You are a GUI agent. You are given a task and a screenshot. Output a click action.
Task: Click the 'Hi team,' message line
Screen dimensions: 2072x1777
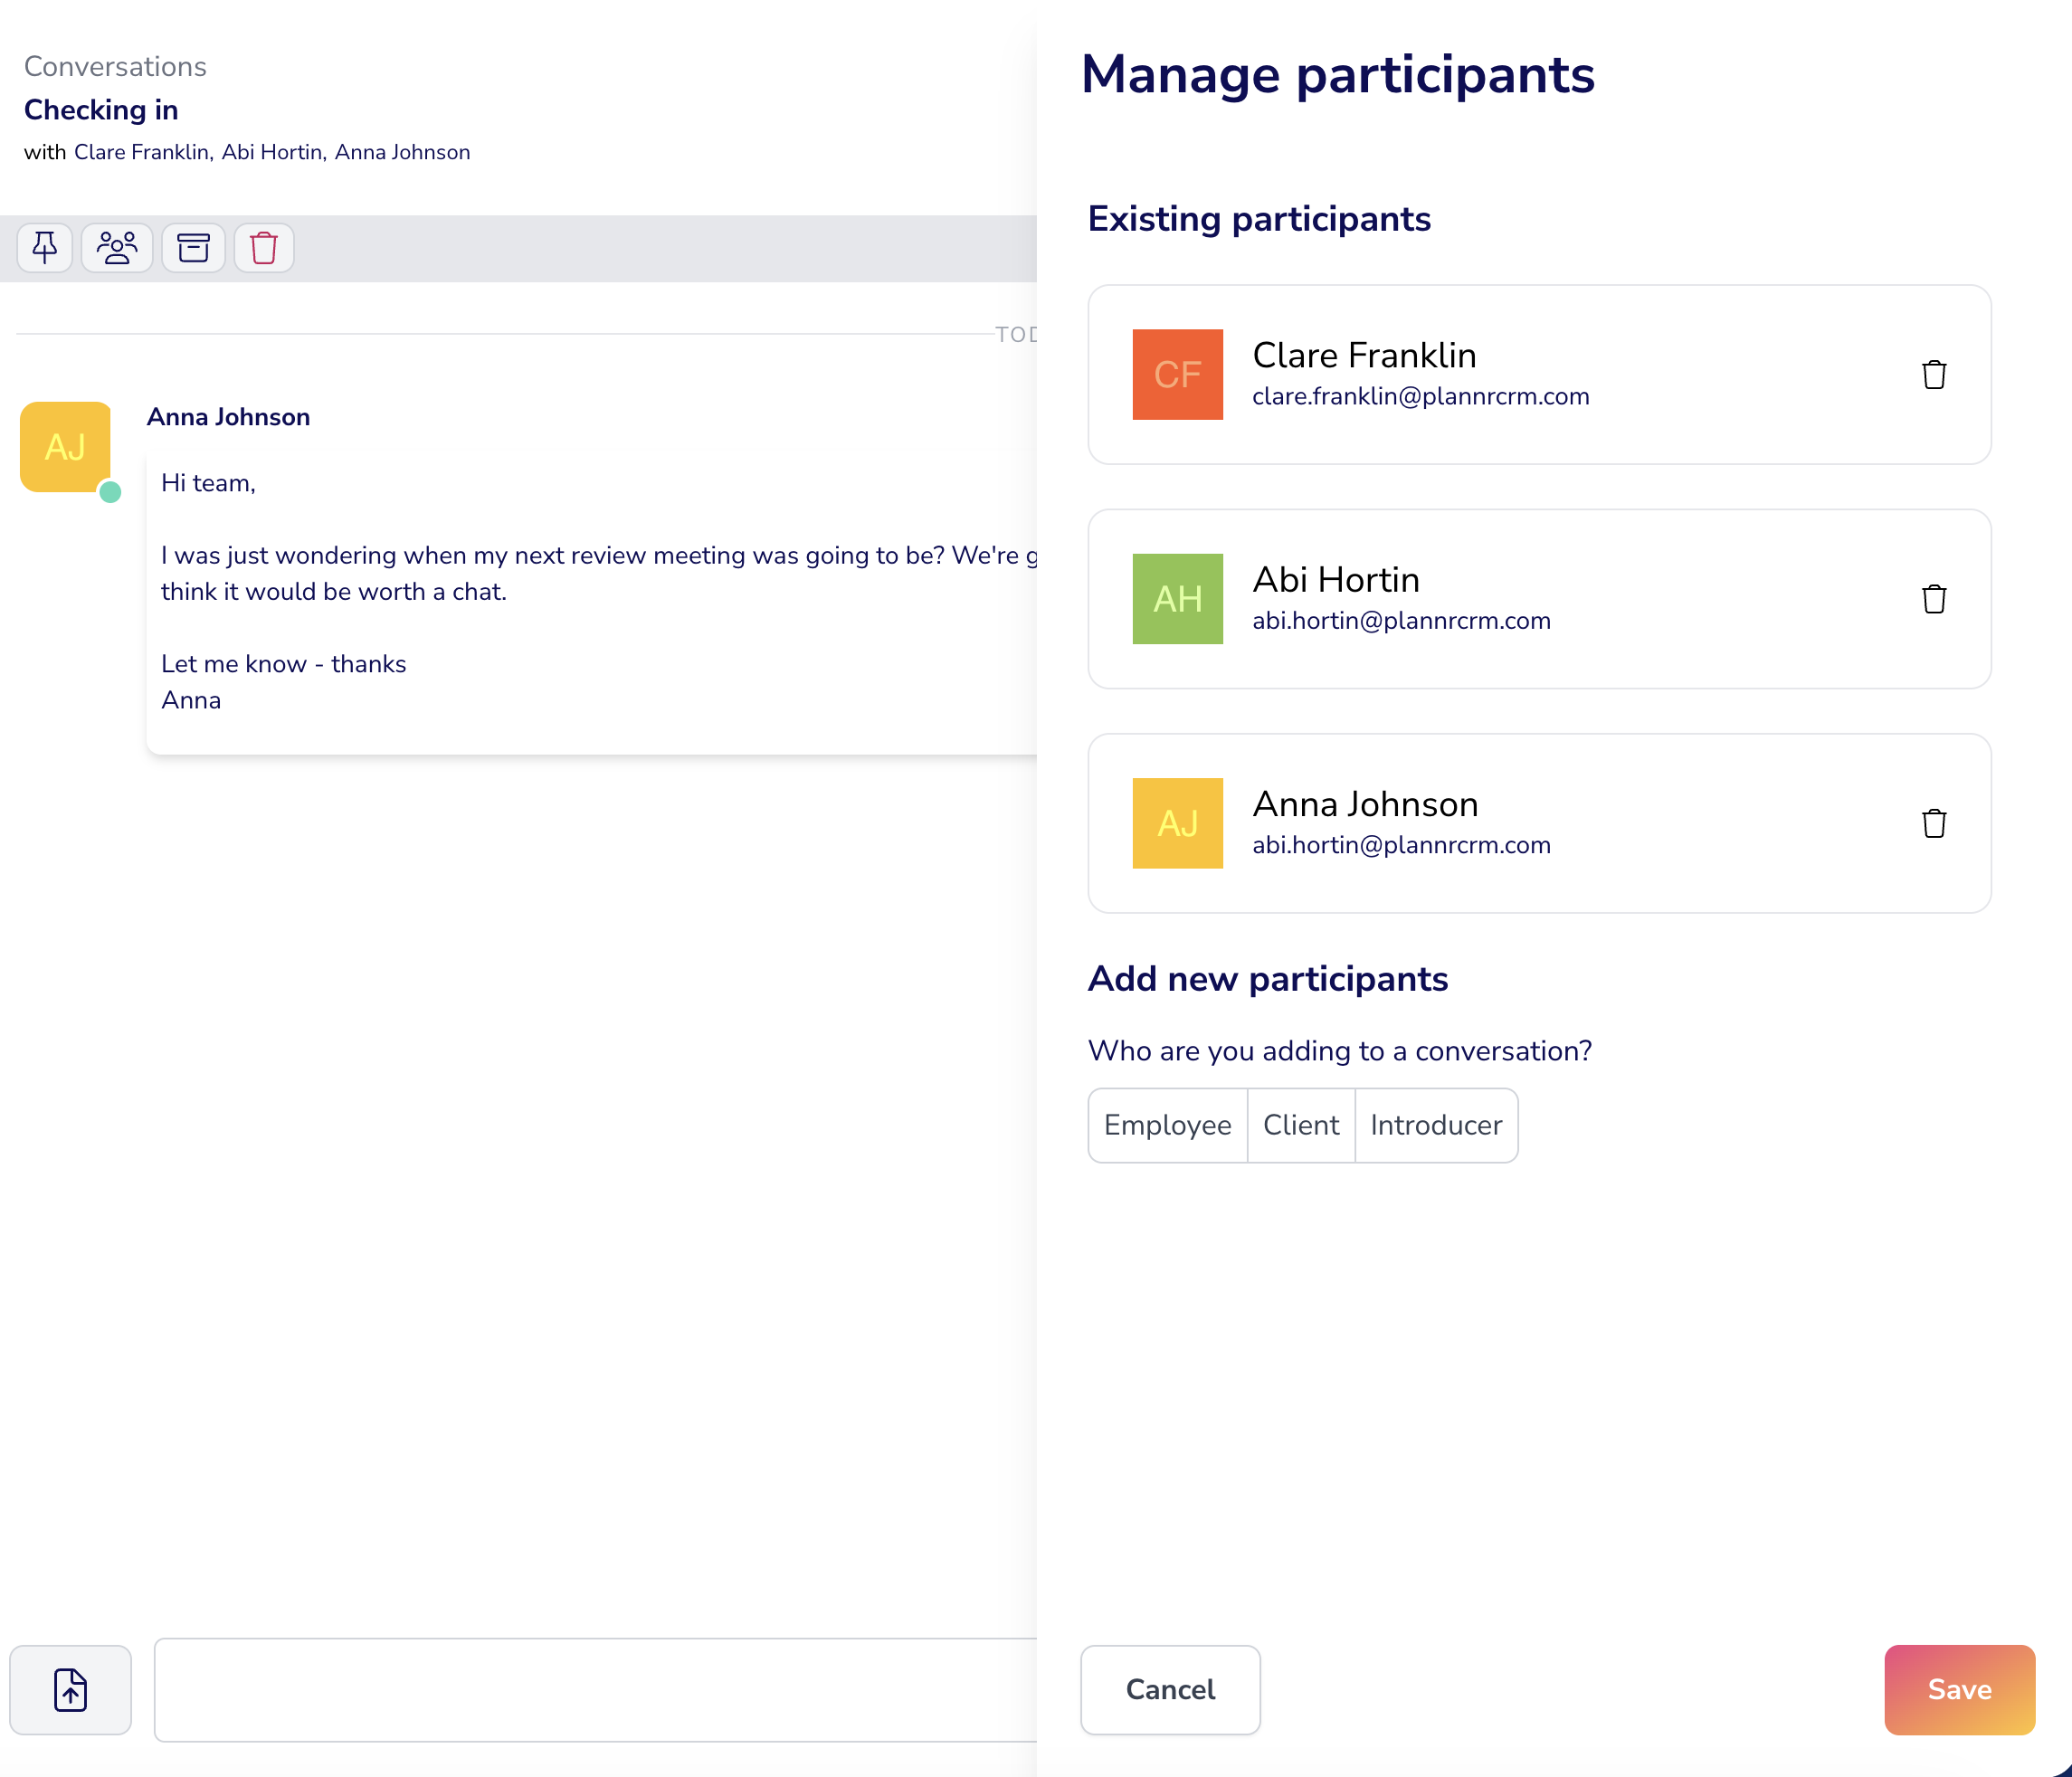click(x=208, y=483)
